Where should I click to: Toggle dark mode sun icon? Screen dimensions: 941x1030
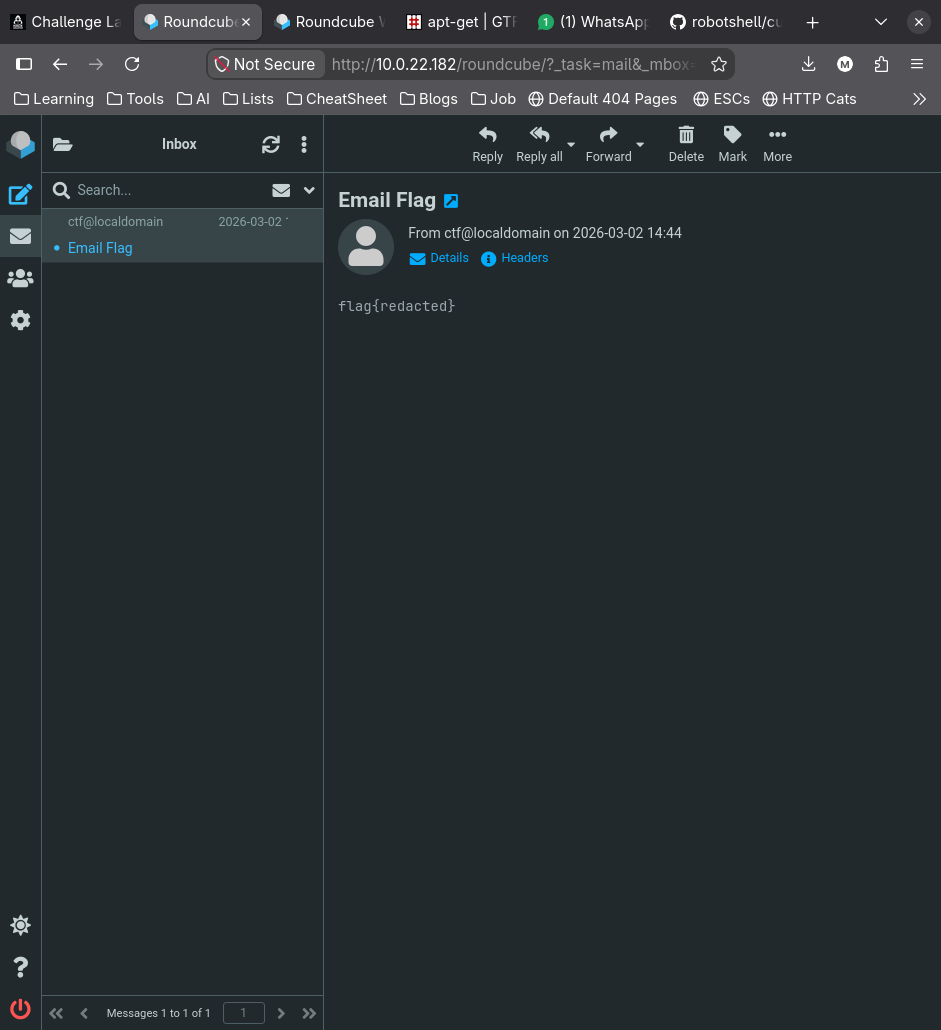20,925
